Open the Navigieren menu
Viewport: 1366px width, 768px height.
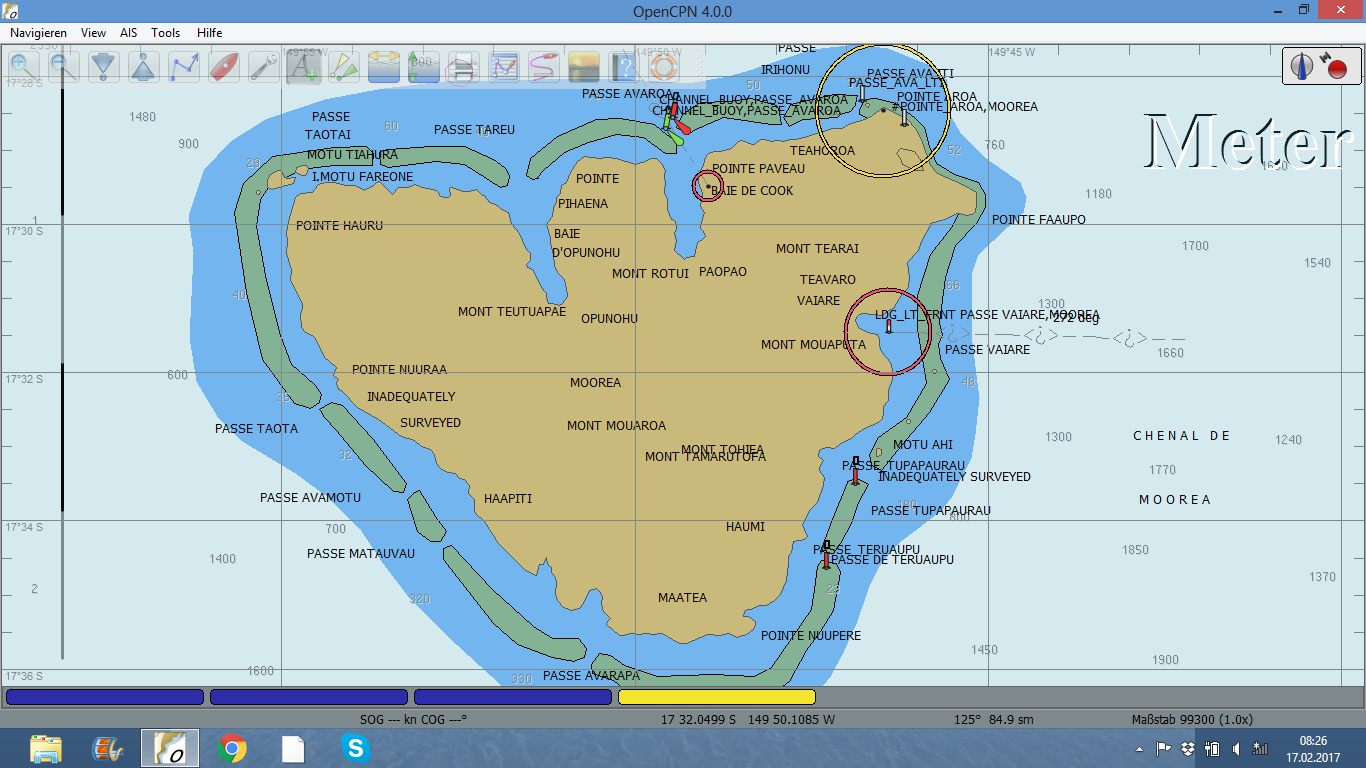[38, 32]
